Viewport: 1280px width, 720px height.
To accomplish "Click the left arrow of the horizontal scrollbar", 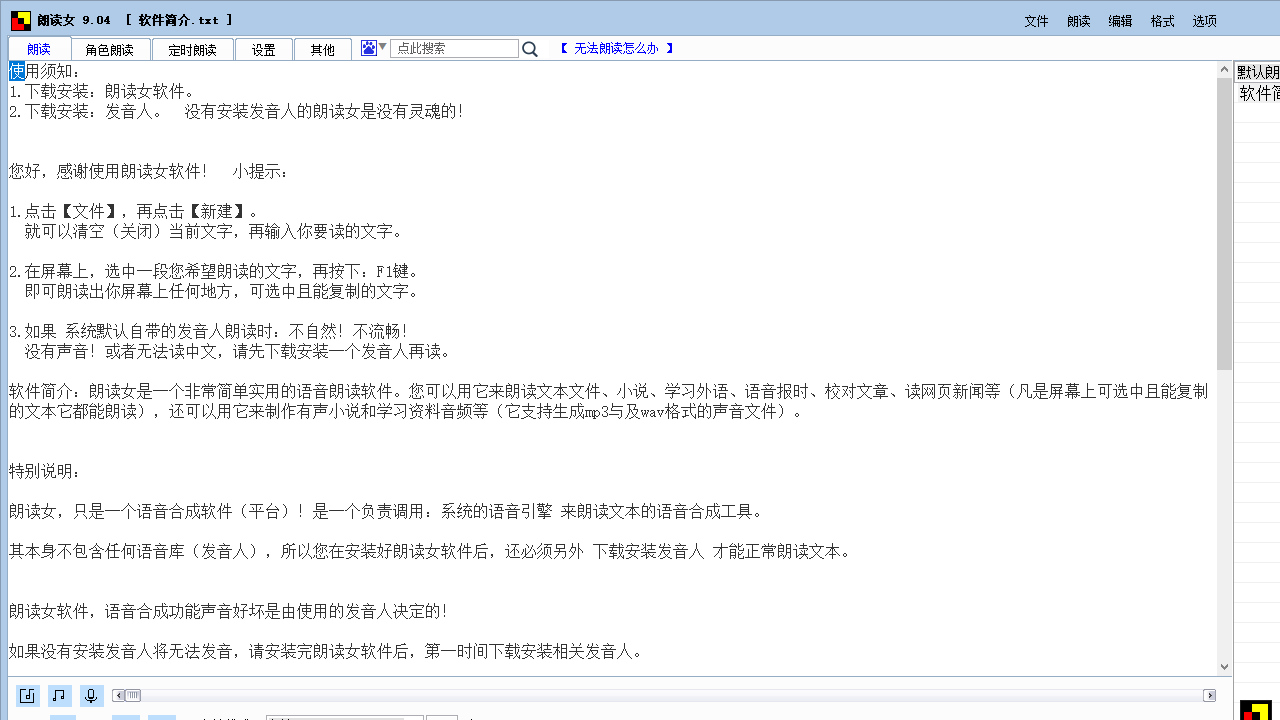I will (x=116, y=695).
